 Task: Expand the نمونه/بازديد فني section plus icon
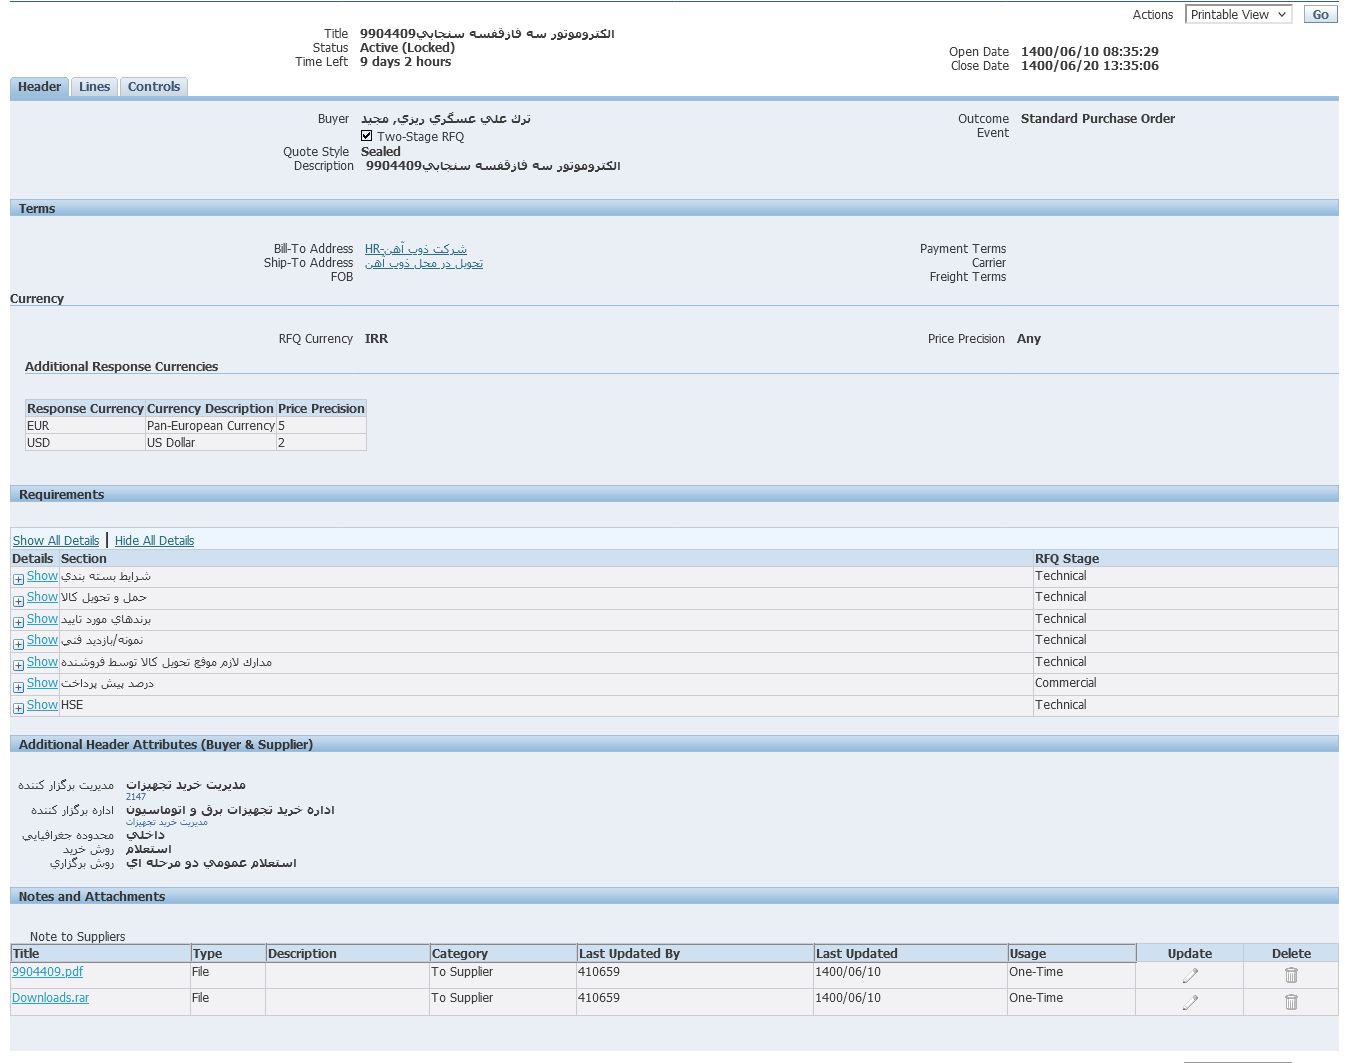(18, 644)
